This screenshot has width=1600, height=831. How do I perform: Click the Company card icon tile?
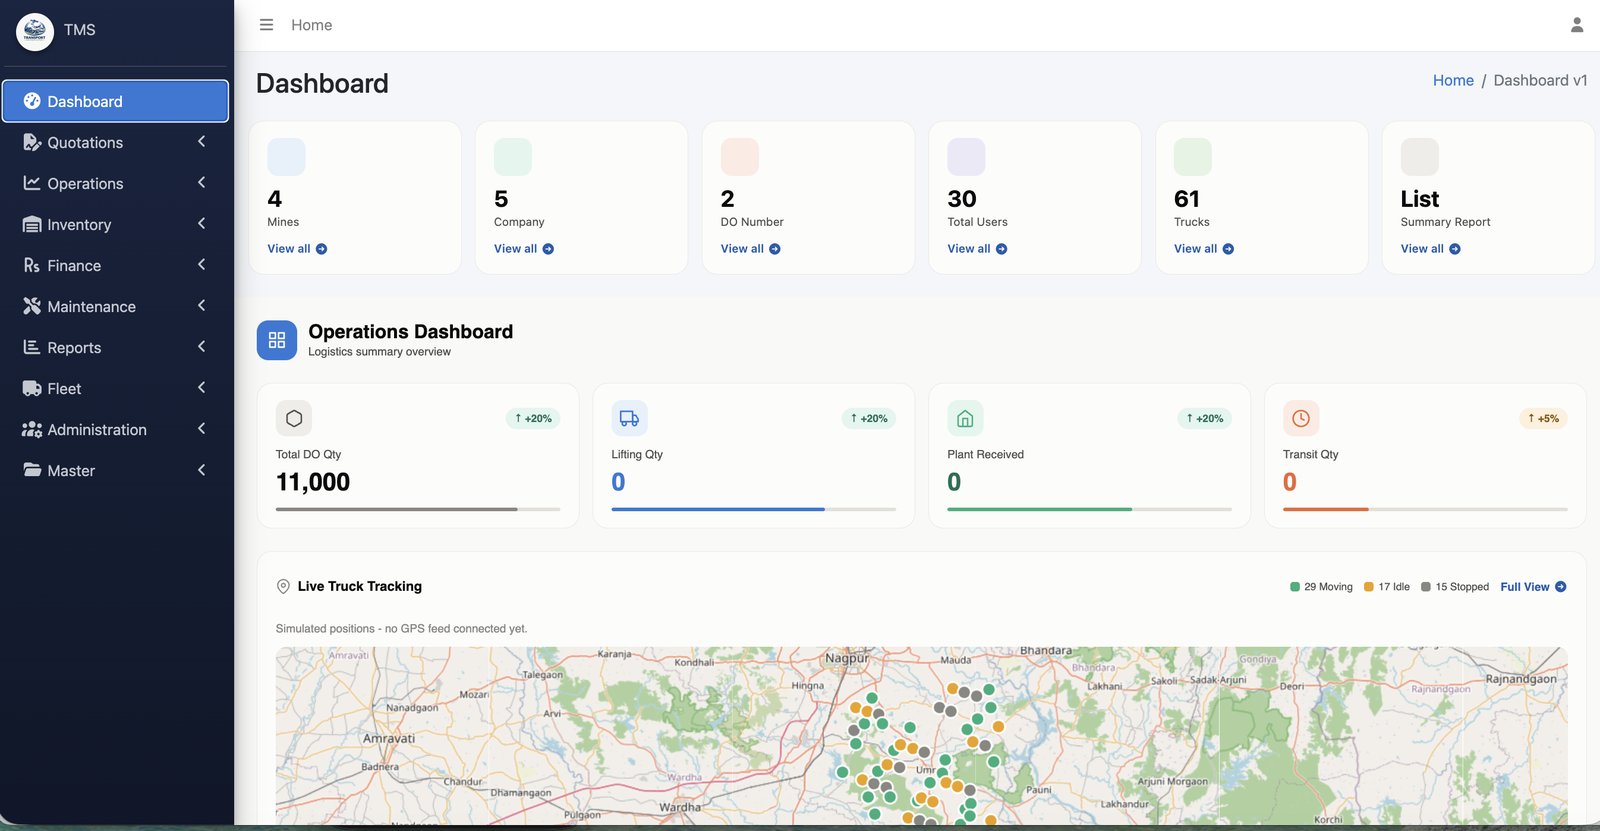pyautogui.click(x=513, y=157)
